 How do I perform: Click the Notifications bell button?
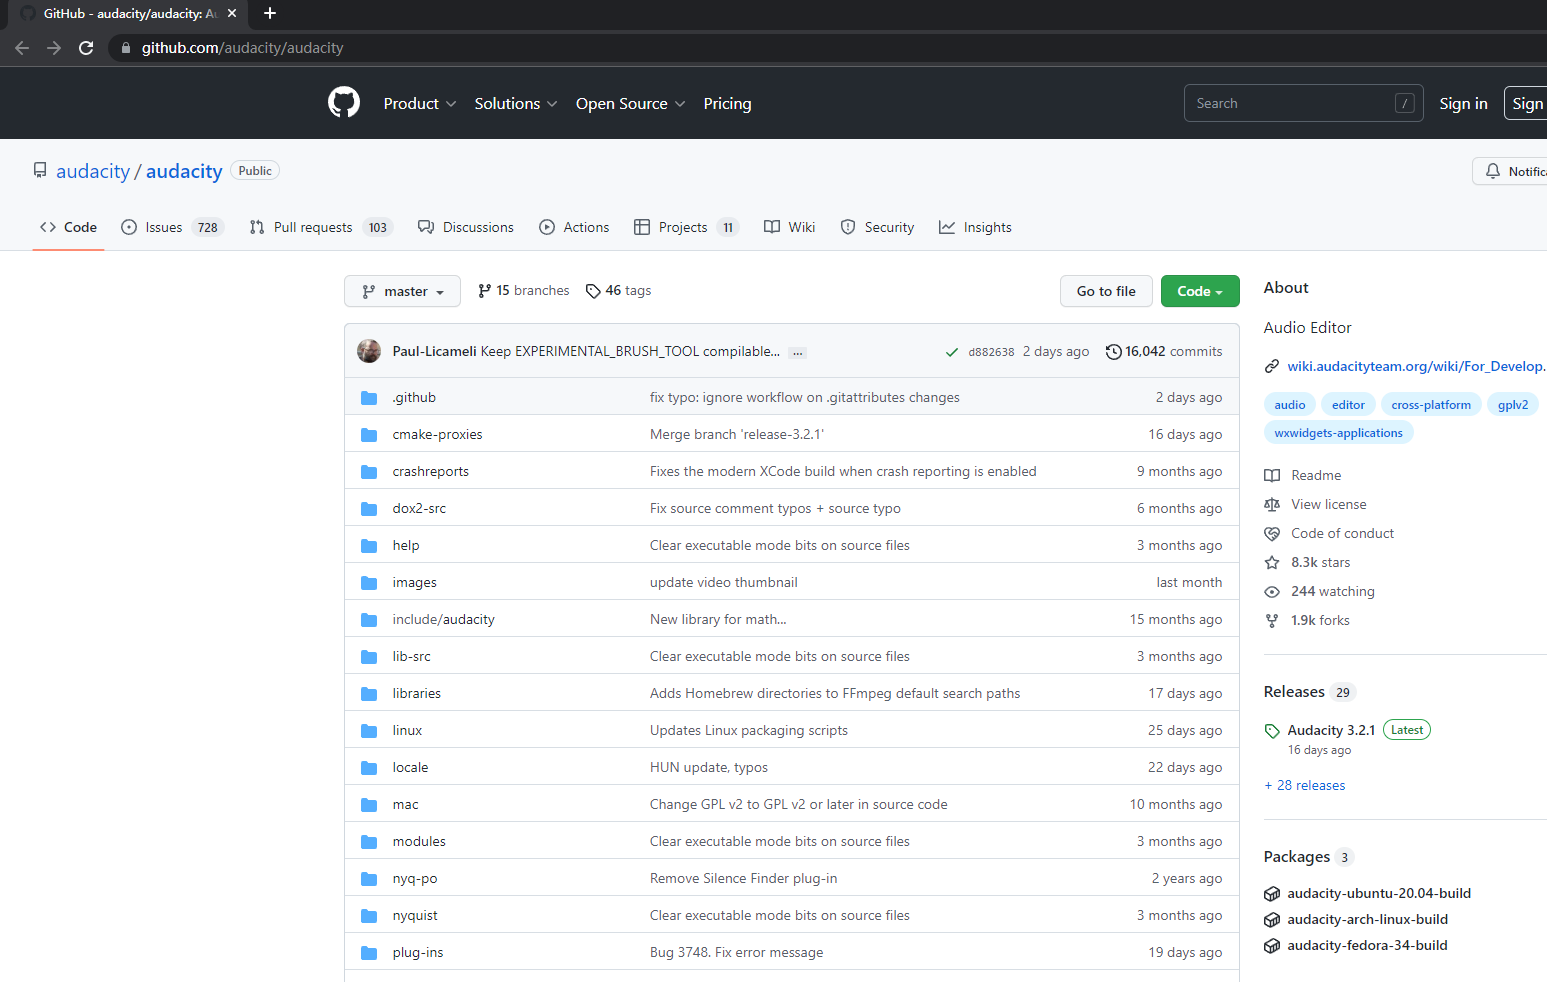click(x=1510, y=171)
